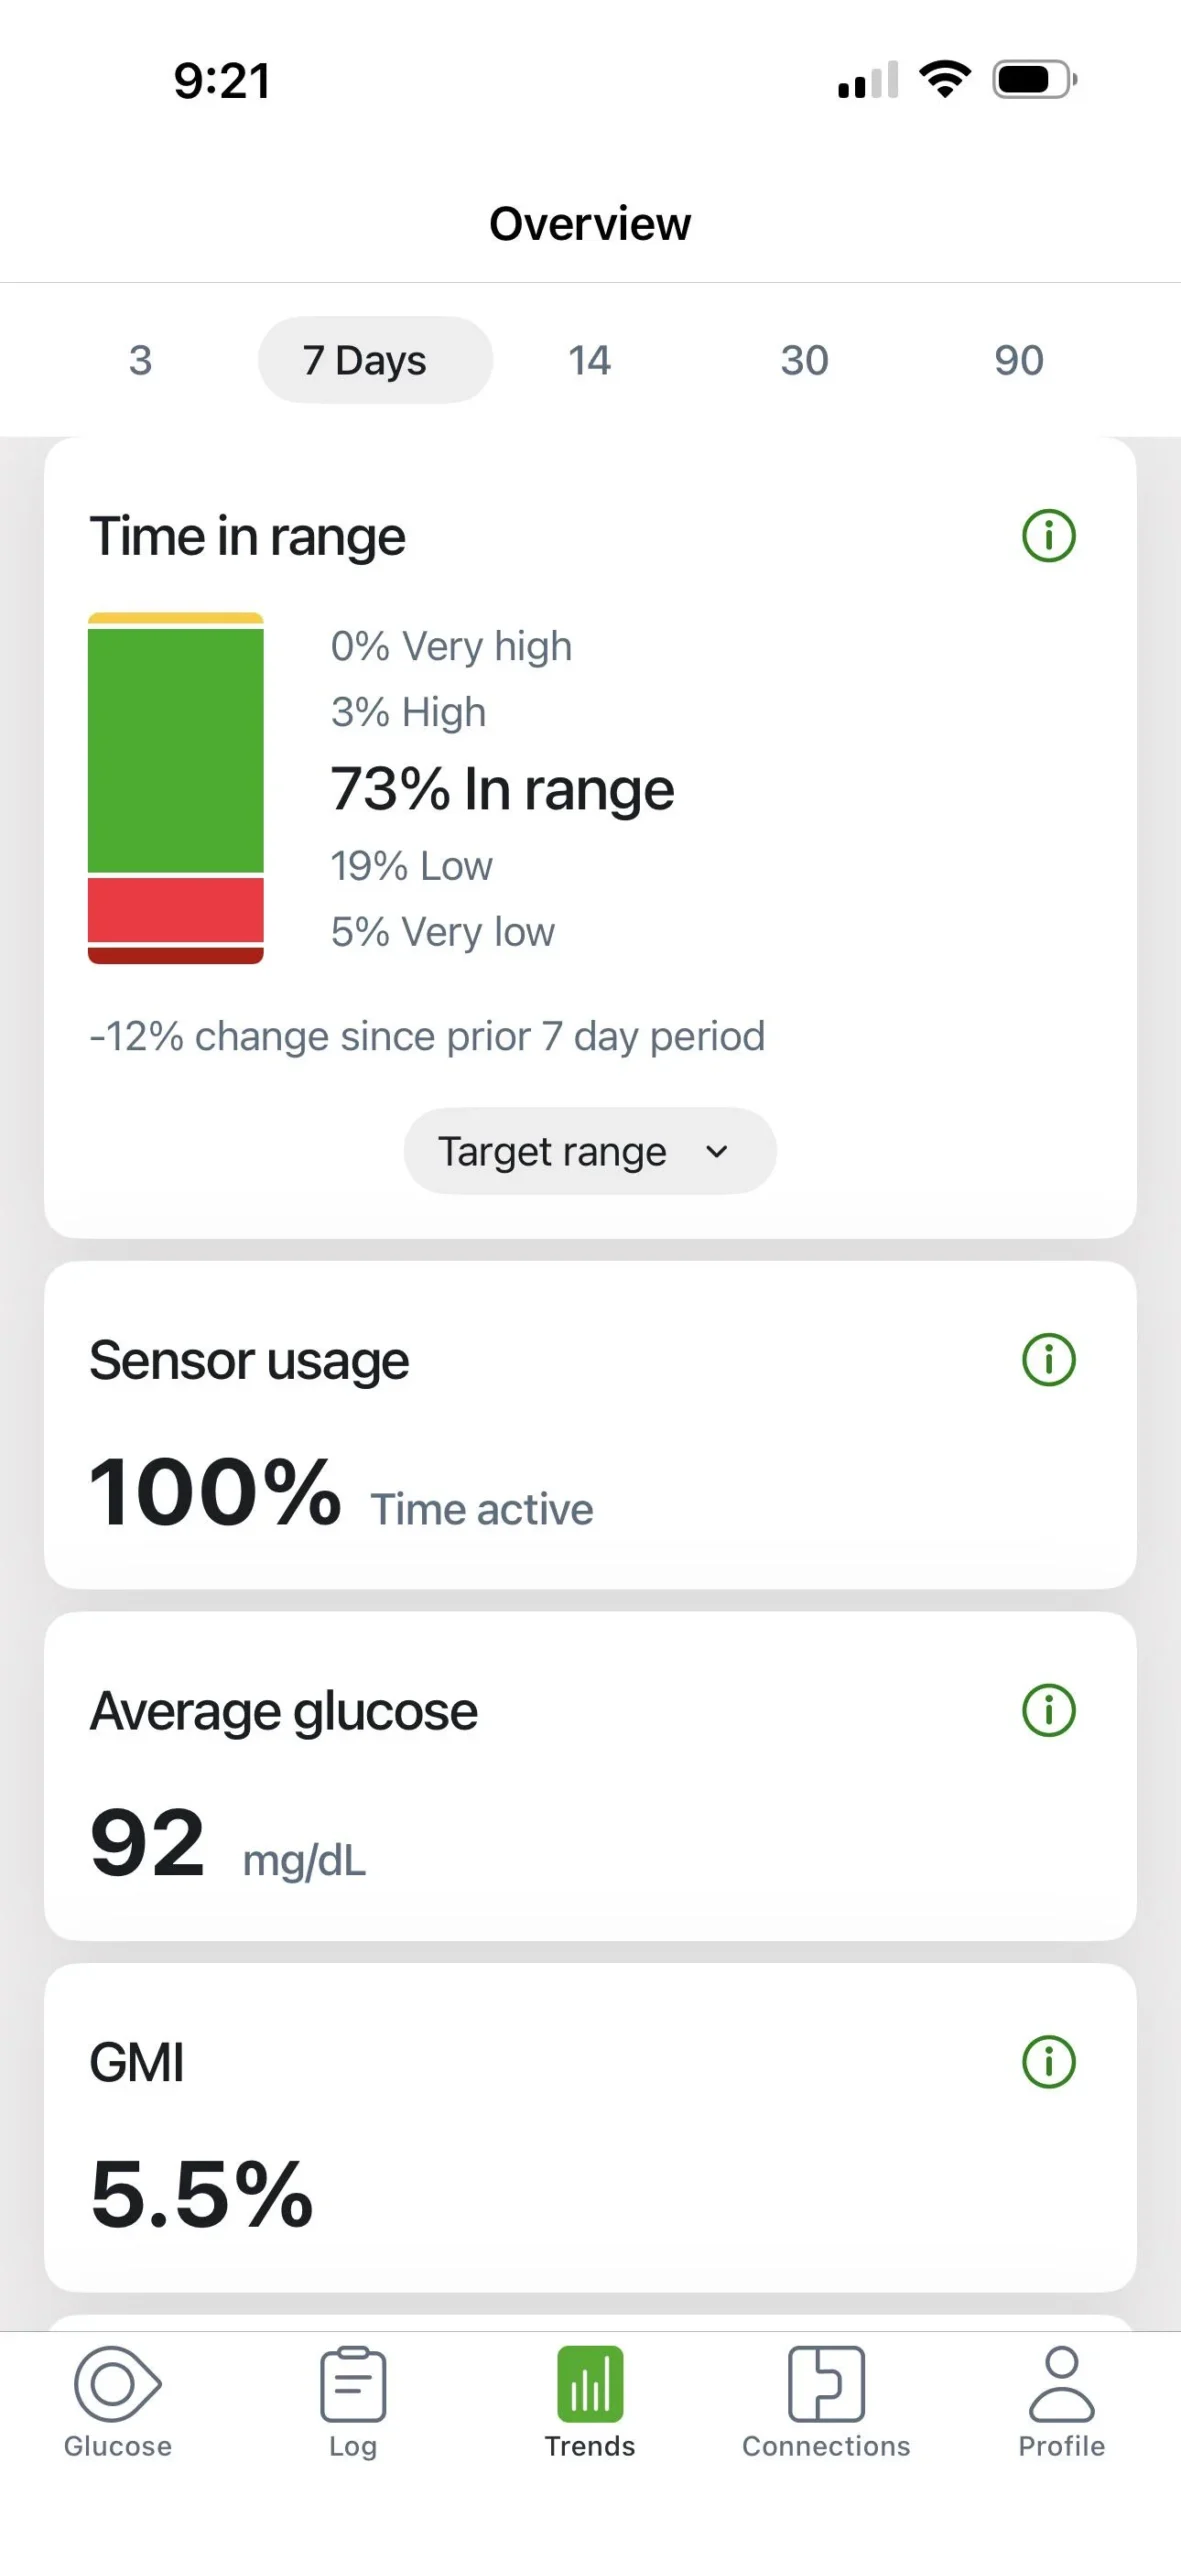
Task: Select the 3 day period
Action: [x=140, y=360]
